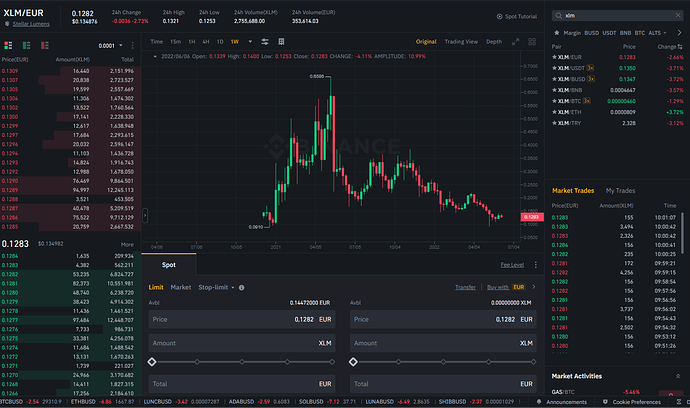Click the buy Price input field
This screenshot has width=690, height=408.
(x=242, y=320)
